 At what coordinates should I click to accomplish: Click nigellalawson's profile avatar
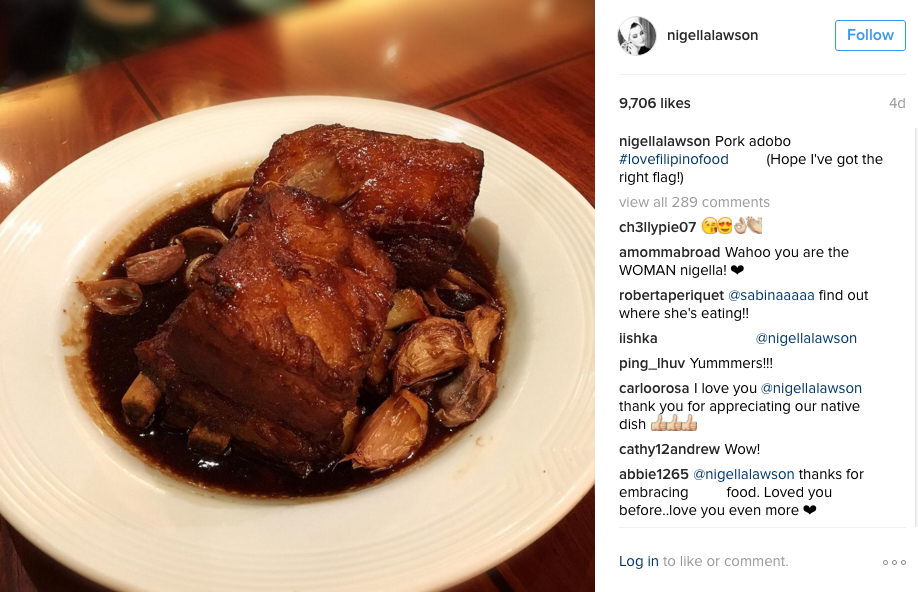tap(636, 36)
